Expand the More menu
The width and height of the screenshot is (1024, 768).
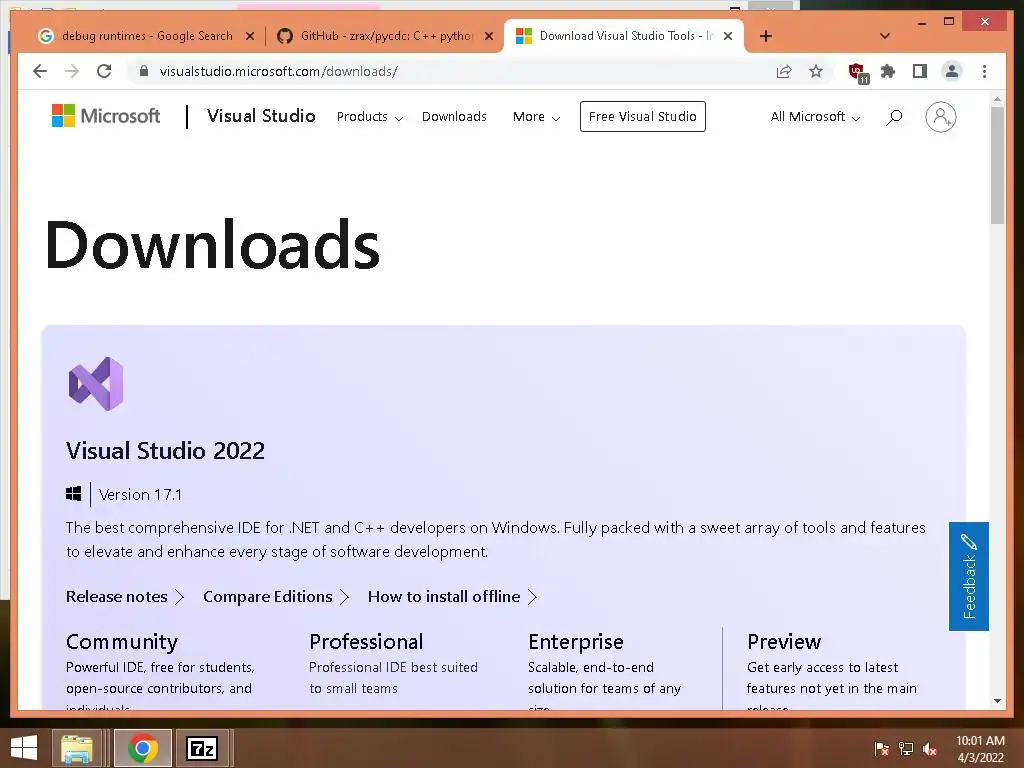(x=536, y=117)
